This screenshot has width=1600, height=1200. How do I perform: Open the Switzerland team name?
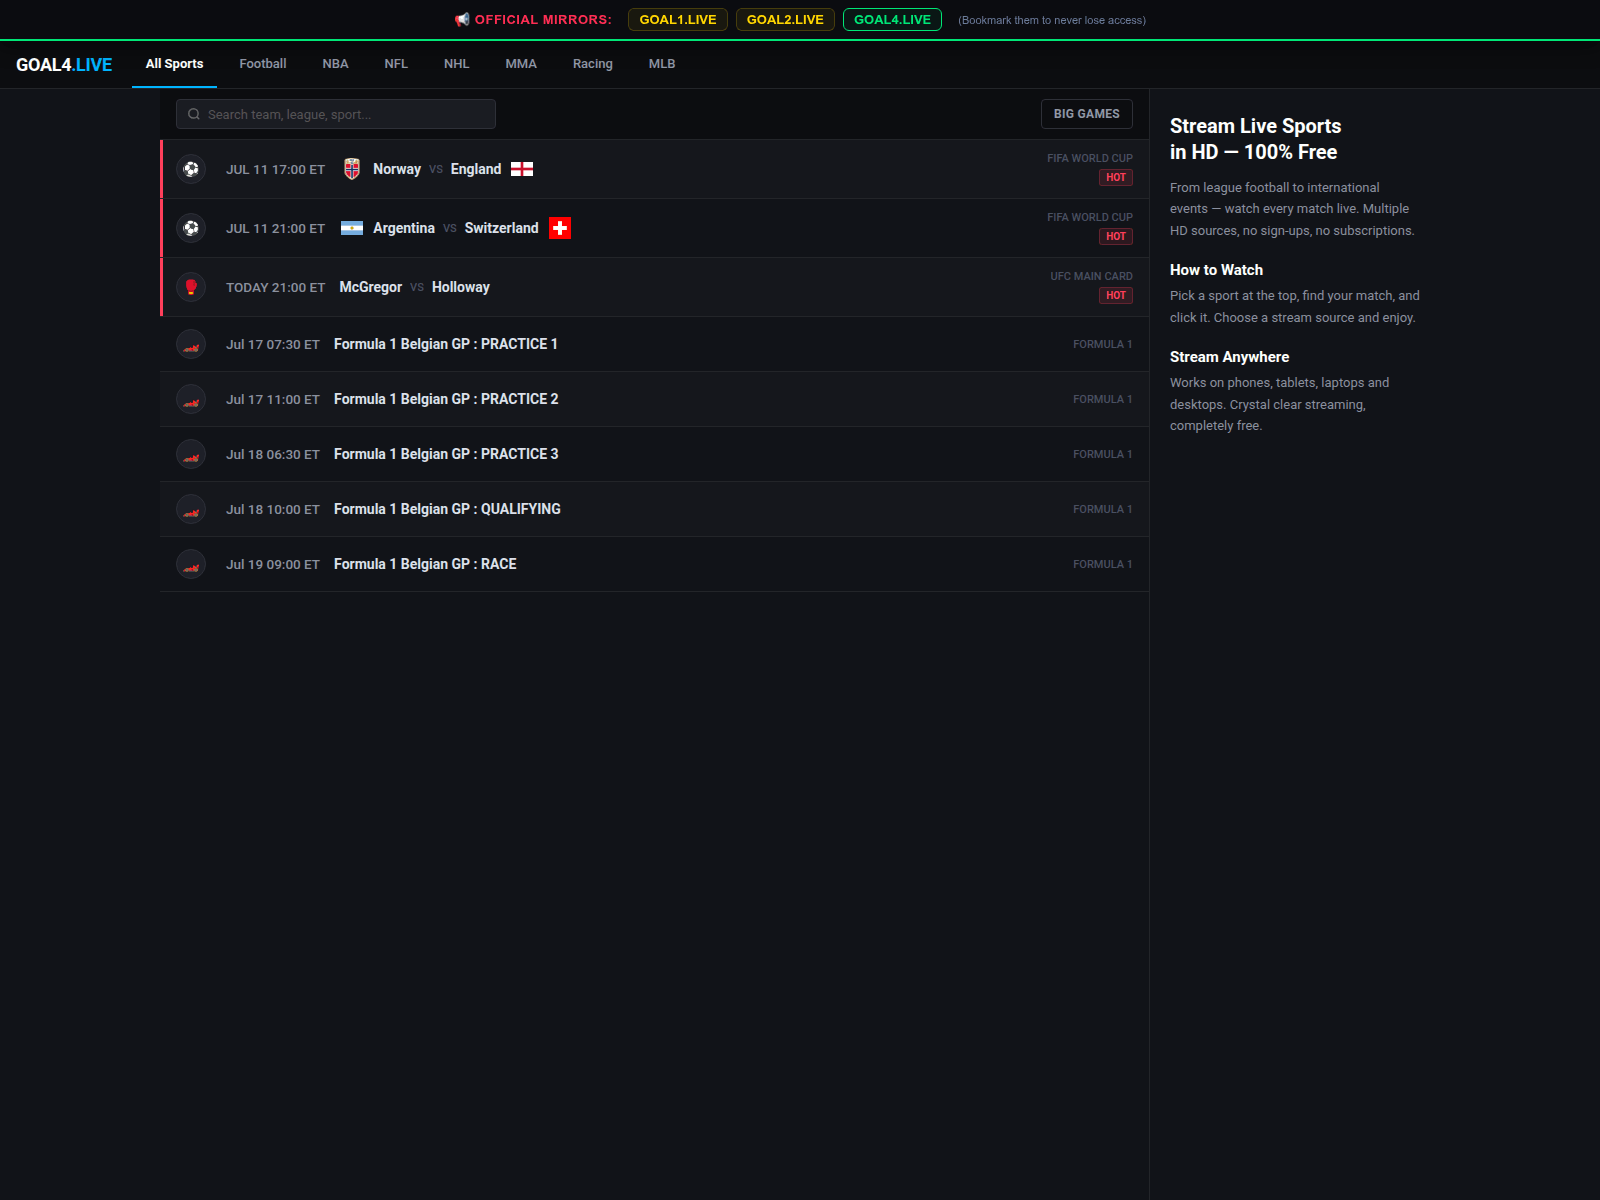tap(502, 228)
